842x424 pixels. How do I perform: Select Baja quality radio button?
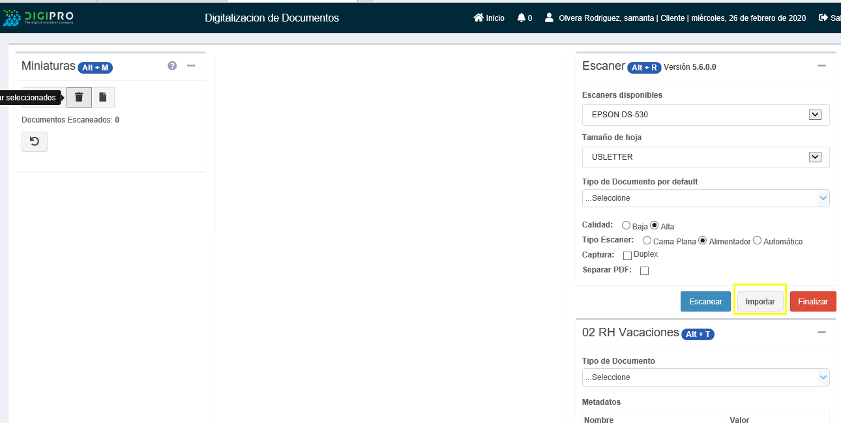[626, 226]
